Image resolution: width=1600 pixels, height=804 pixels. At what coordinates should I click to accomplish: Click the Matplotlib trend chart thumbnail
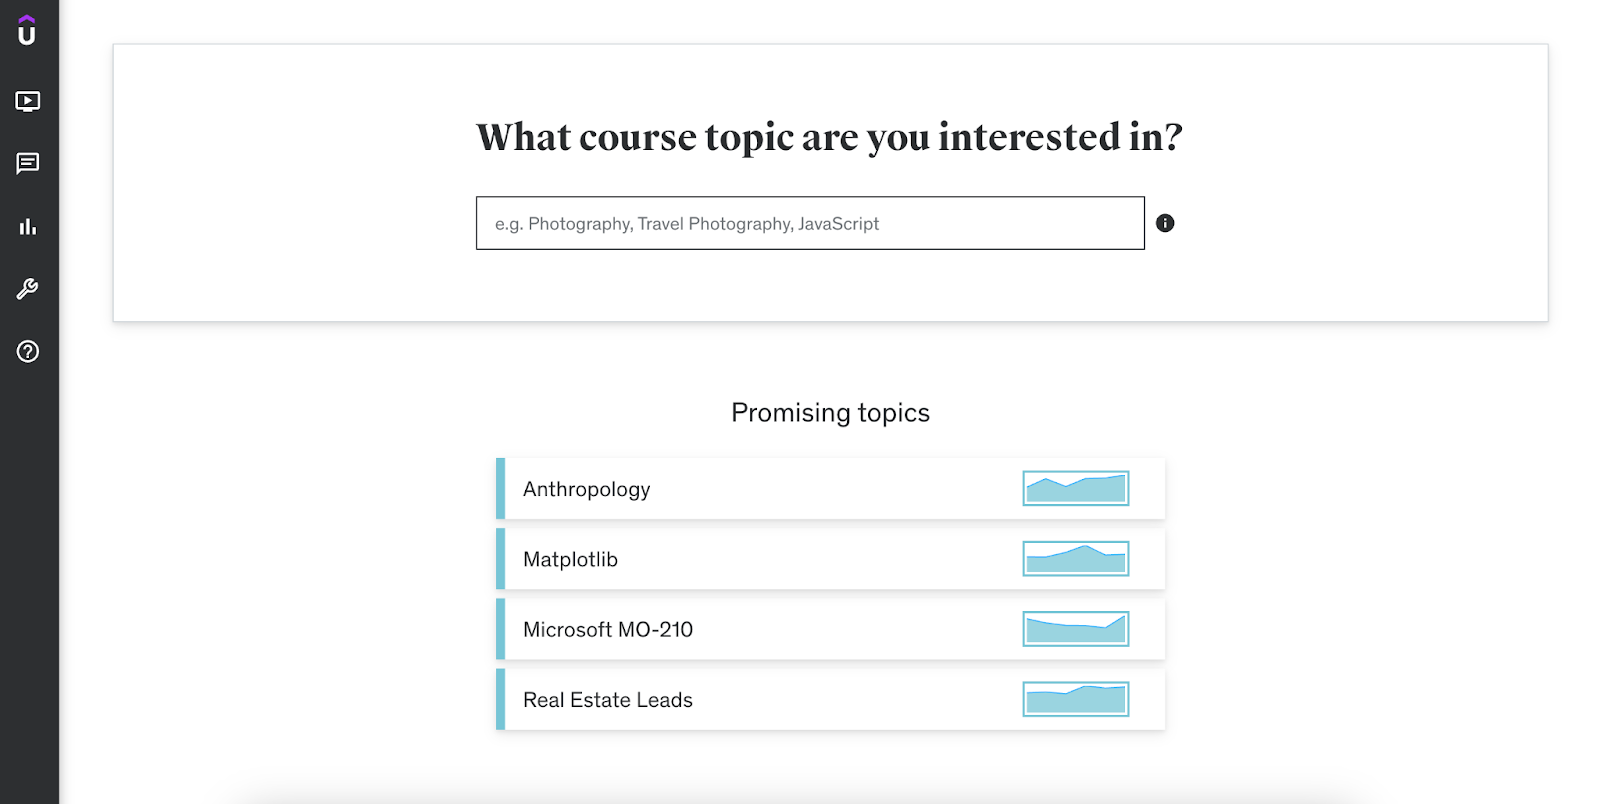pyautogui.click(x=1076, y=559)
